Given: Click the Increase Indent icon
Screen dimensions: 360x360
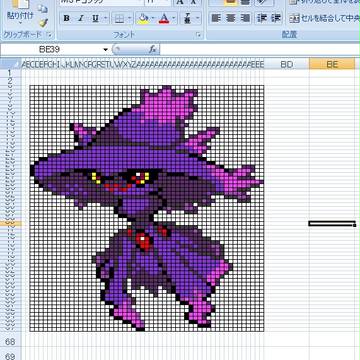Looking at the screenshot, I should pyautogui.click(x=276, y=18).
